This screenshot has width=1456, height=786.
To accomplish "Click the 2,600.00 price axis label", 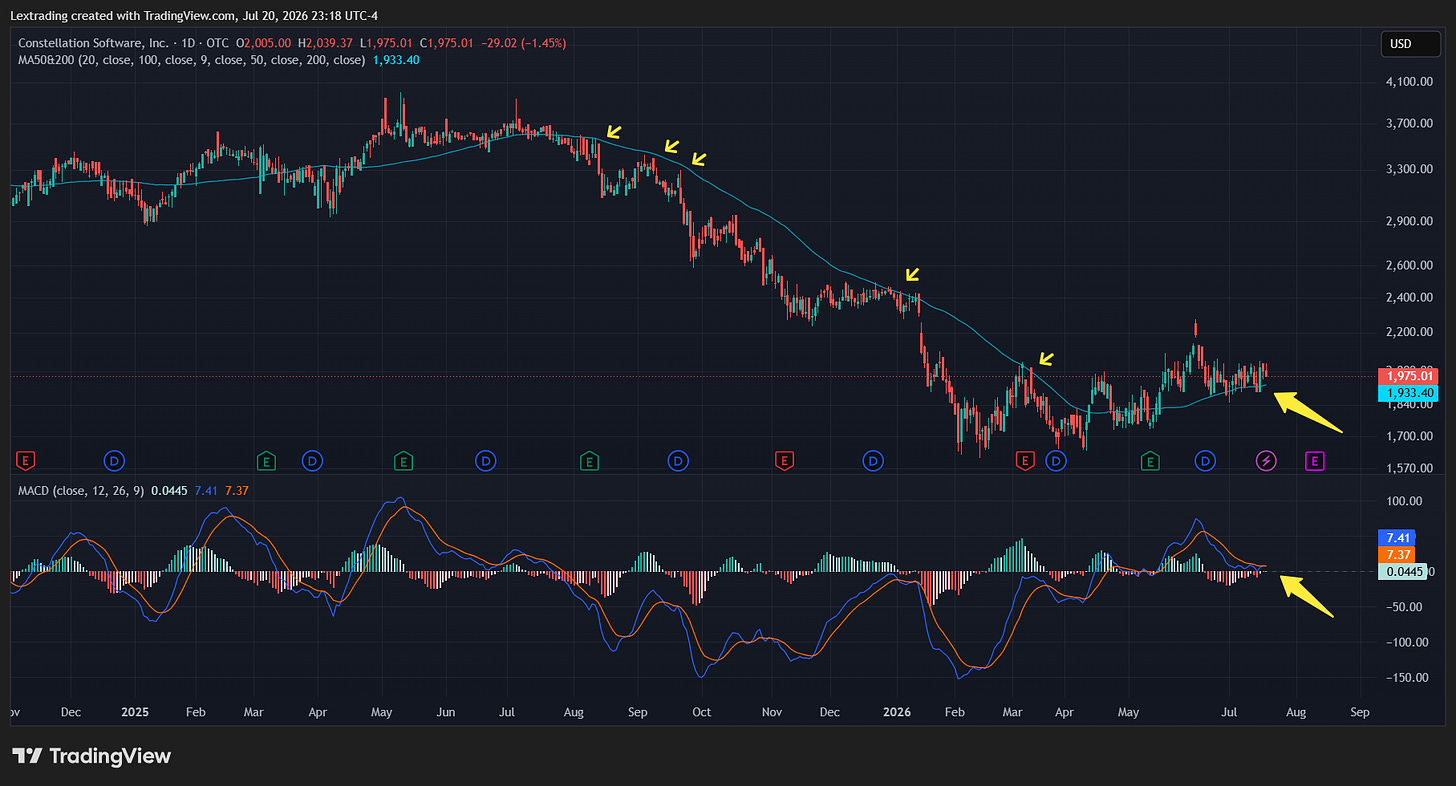I will point(1410,265).
